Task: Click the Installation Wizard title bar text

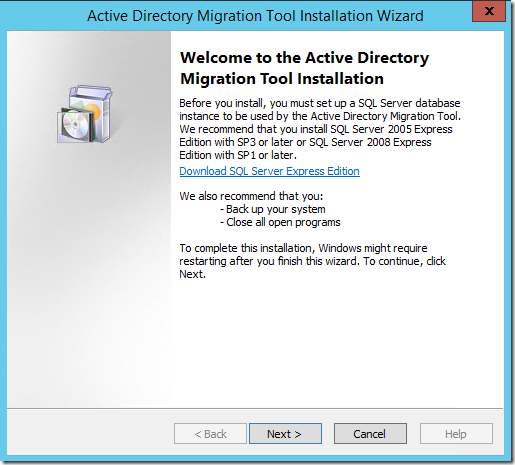Action: pos(255,16)
